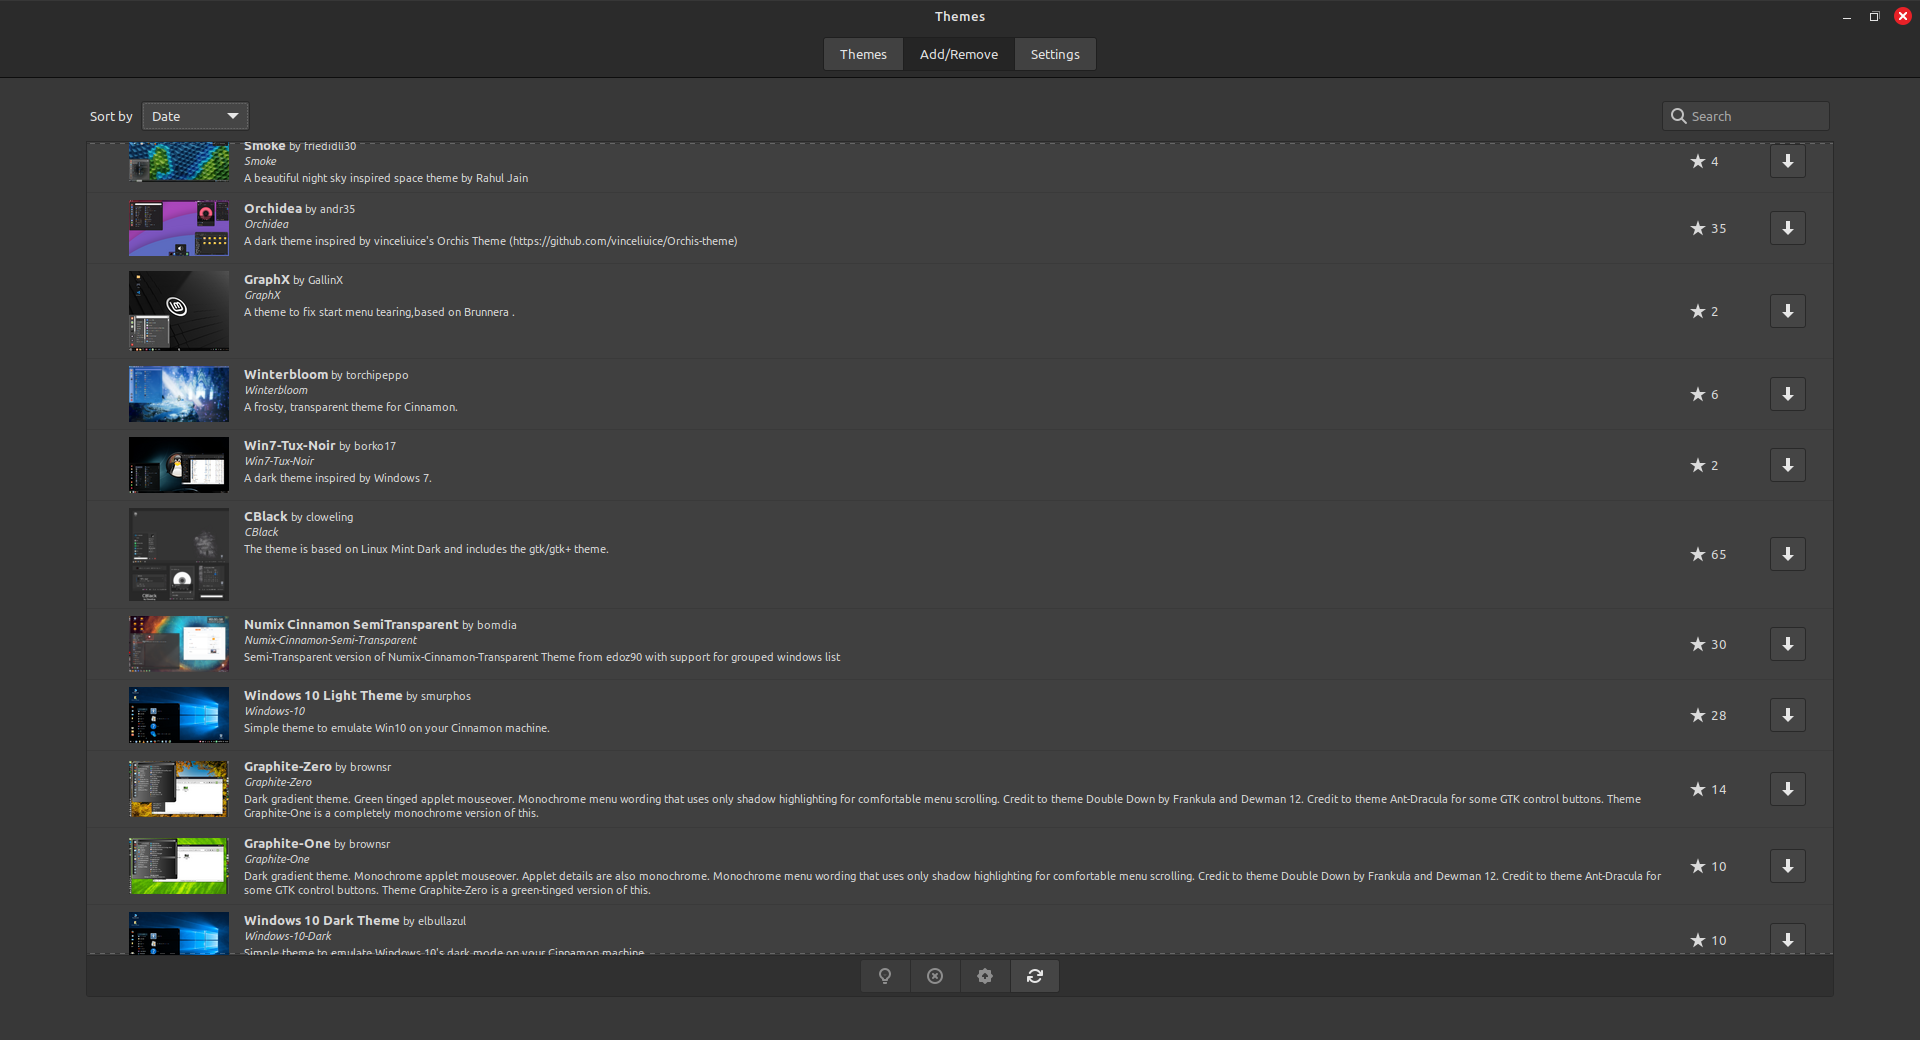Open the Sort by Date dropdown
Screen dimensions: 1920x1040
(x=195, y=116)
